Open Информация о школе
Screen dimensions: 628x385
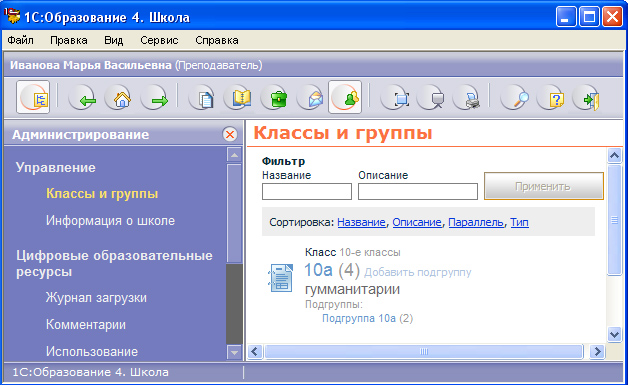[110, 220]
